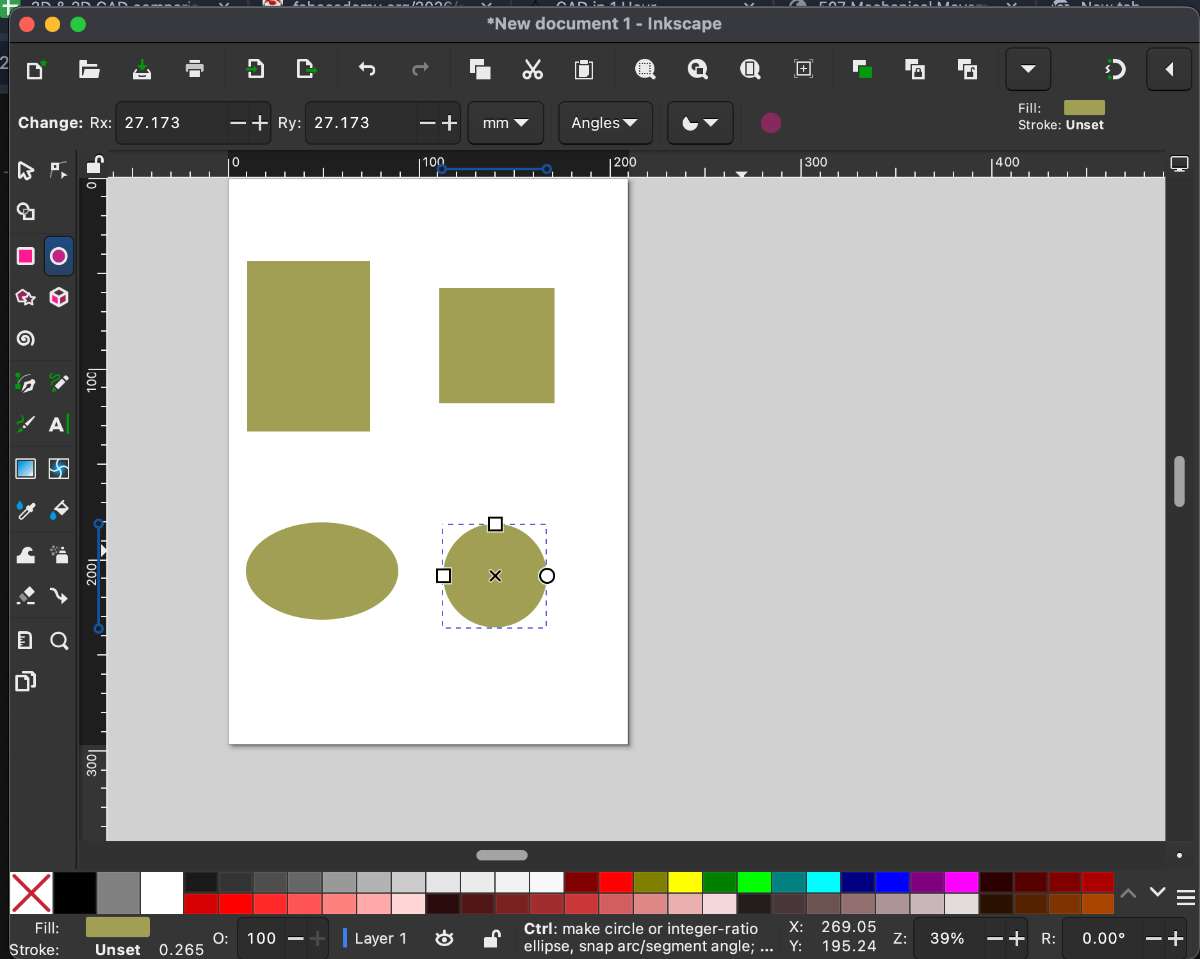Click the Ry radius input field
Viewport: 1200px width, 959px height.
(360, 123)
